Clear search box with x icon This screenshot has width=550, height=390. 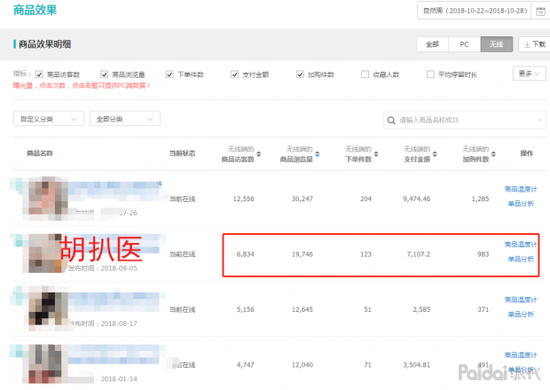tap(540, 120)
